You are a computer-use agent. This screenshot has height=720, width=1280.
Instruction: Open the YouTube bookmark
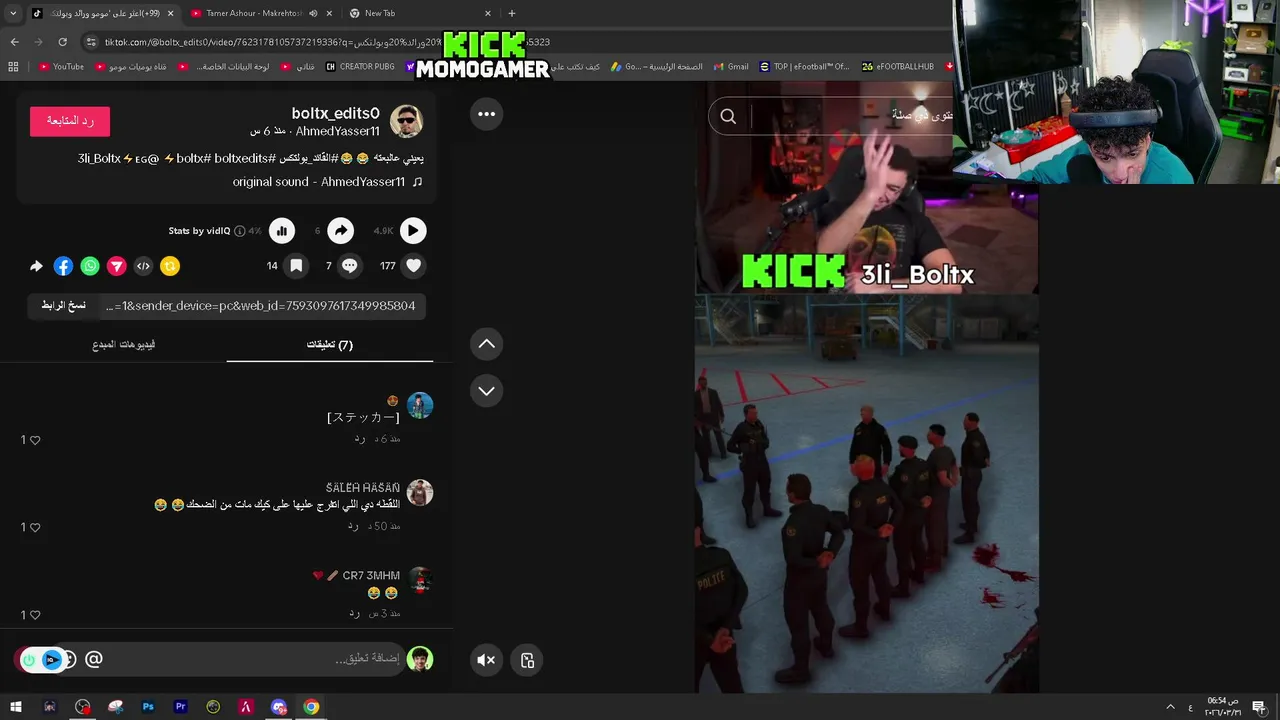tap(61, 67)
